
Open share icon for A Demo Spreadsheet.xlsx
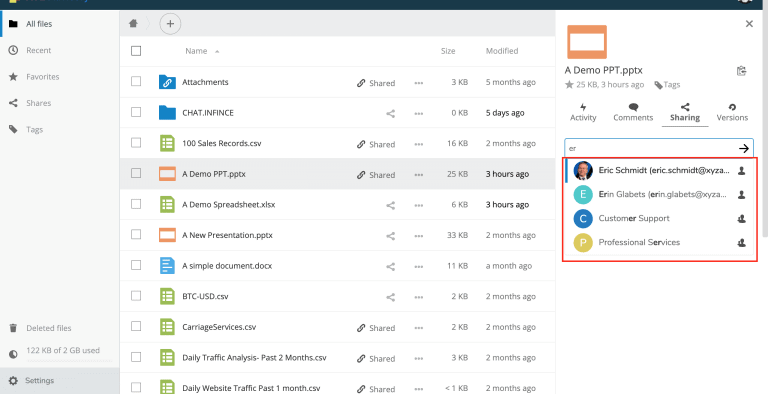(390, 205)
